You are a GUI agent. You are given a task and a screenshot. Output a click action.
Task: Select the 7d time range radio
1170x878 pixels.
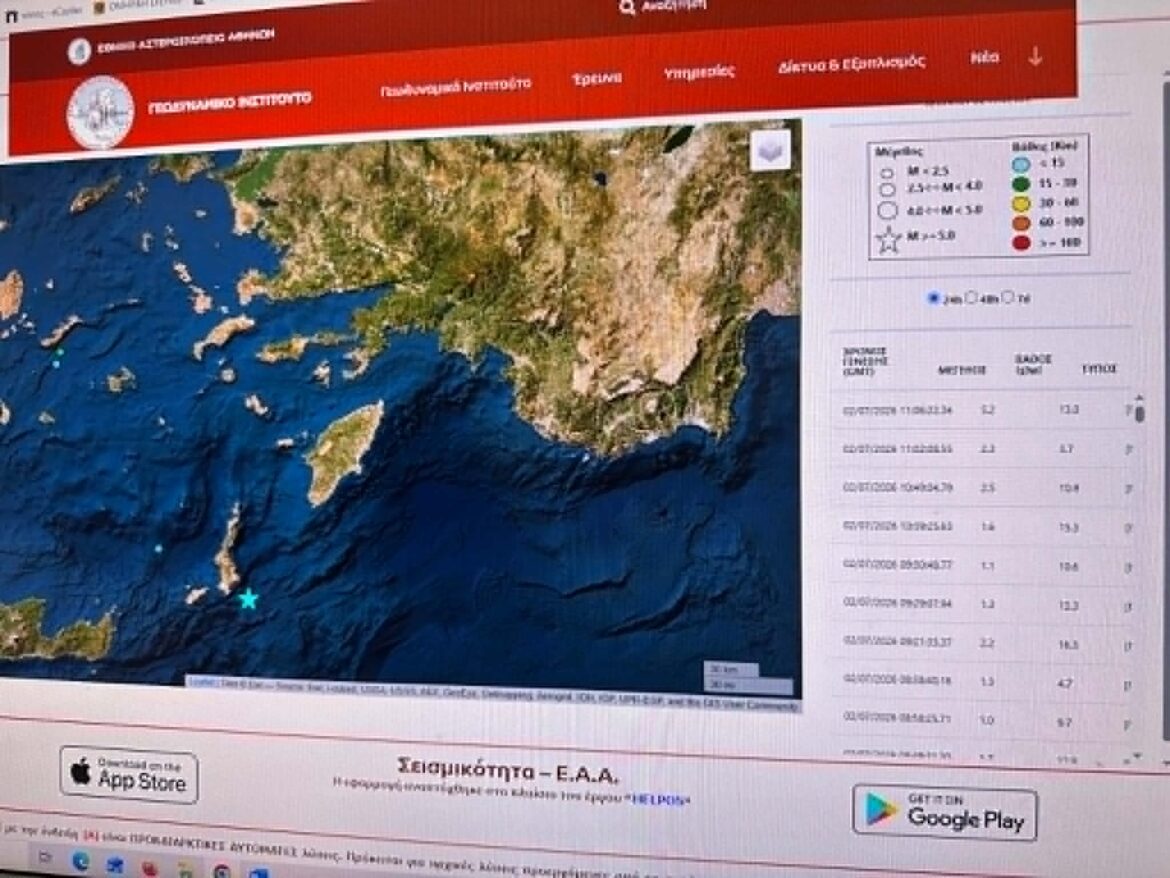(x=1007, y=298)
